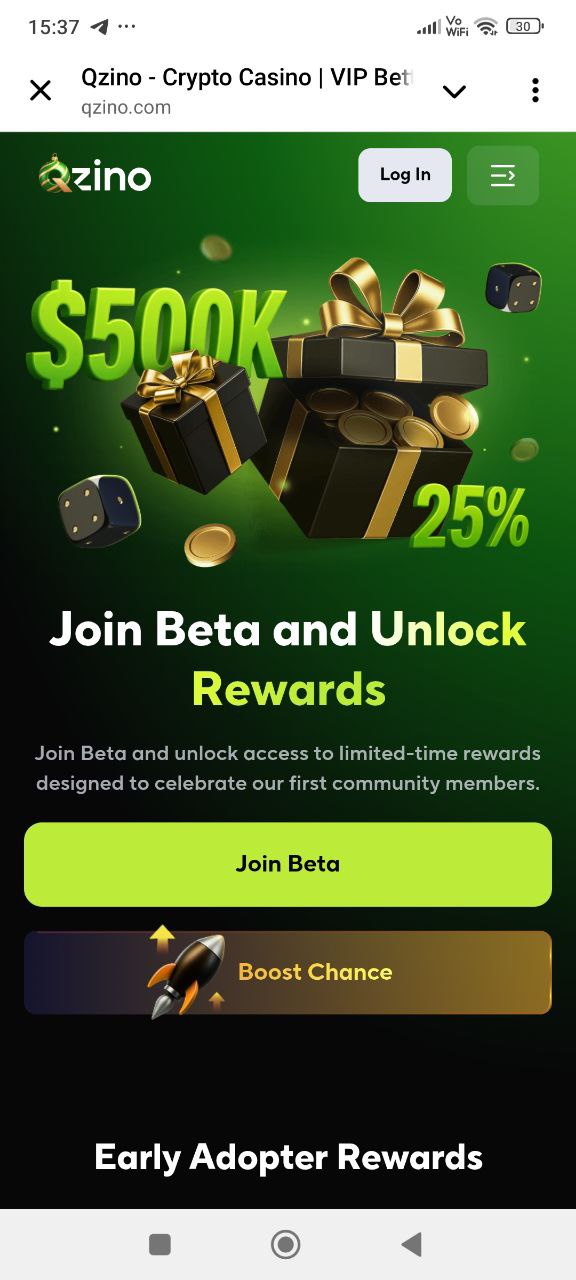Tap the Android recent apps square
Screen dimensions: 576x1280
click(x=160, y=1244)
